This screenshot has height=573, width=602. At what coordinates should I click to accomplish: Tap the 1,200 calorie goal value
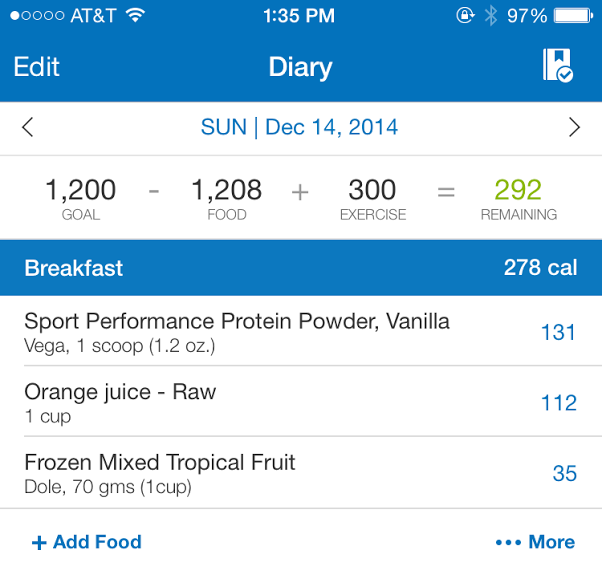point(80,190)
